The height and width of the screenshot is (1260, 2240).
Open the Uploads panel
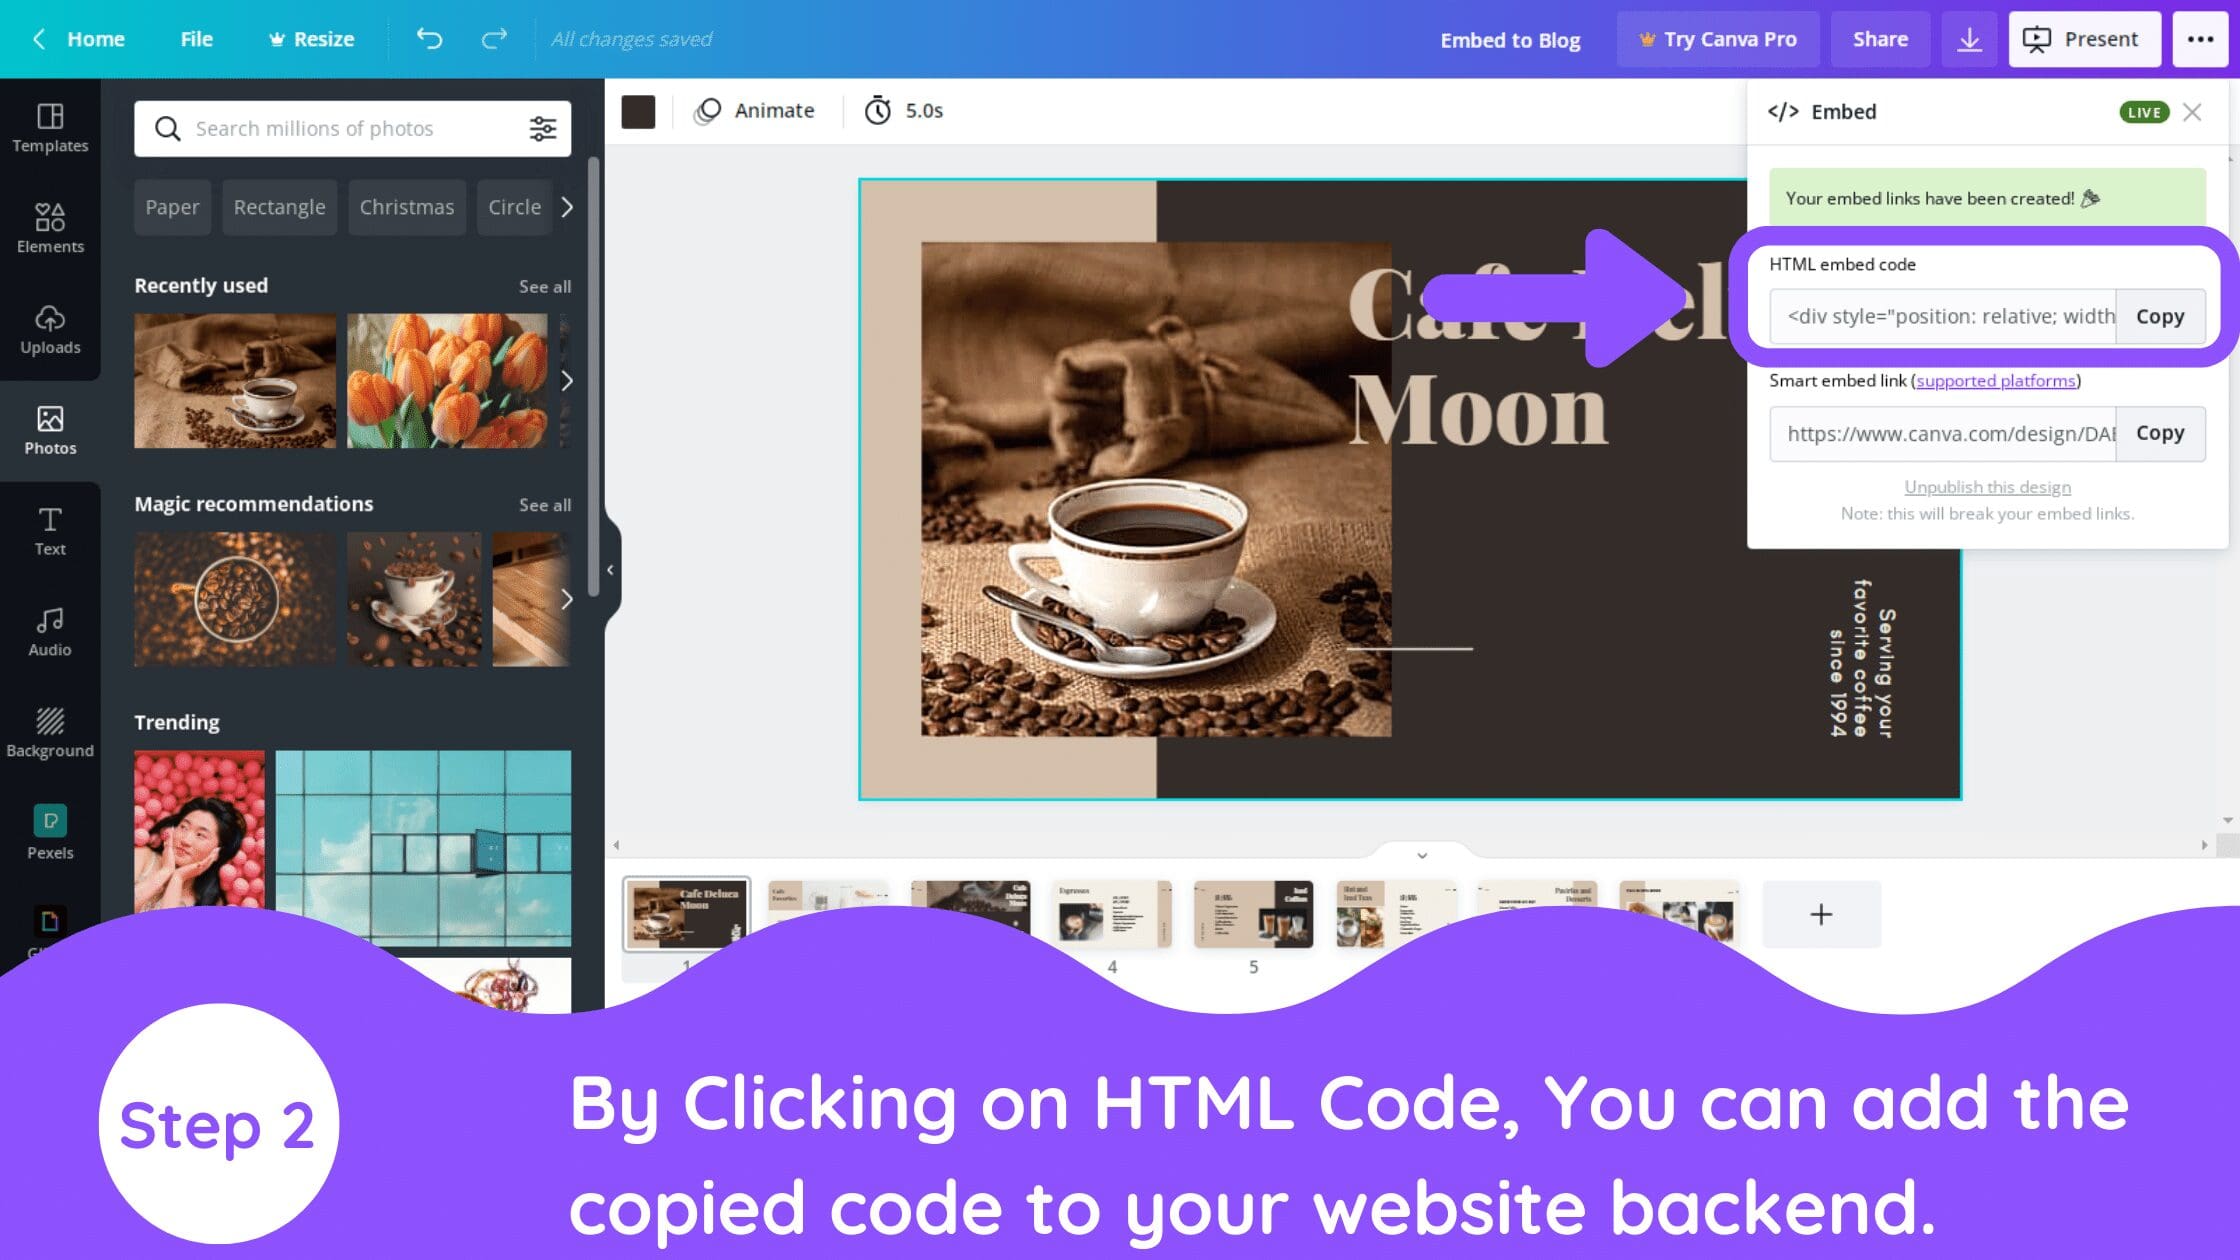tap(49, 326)
